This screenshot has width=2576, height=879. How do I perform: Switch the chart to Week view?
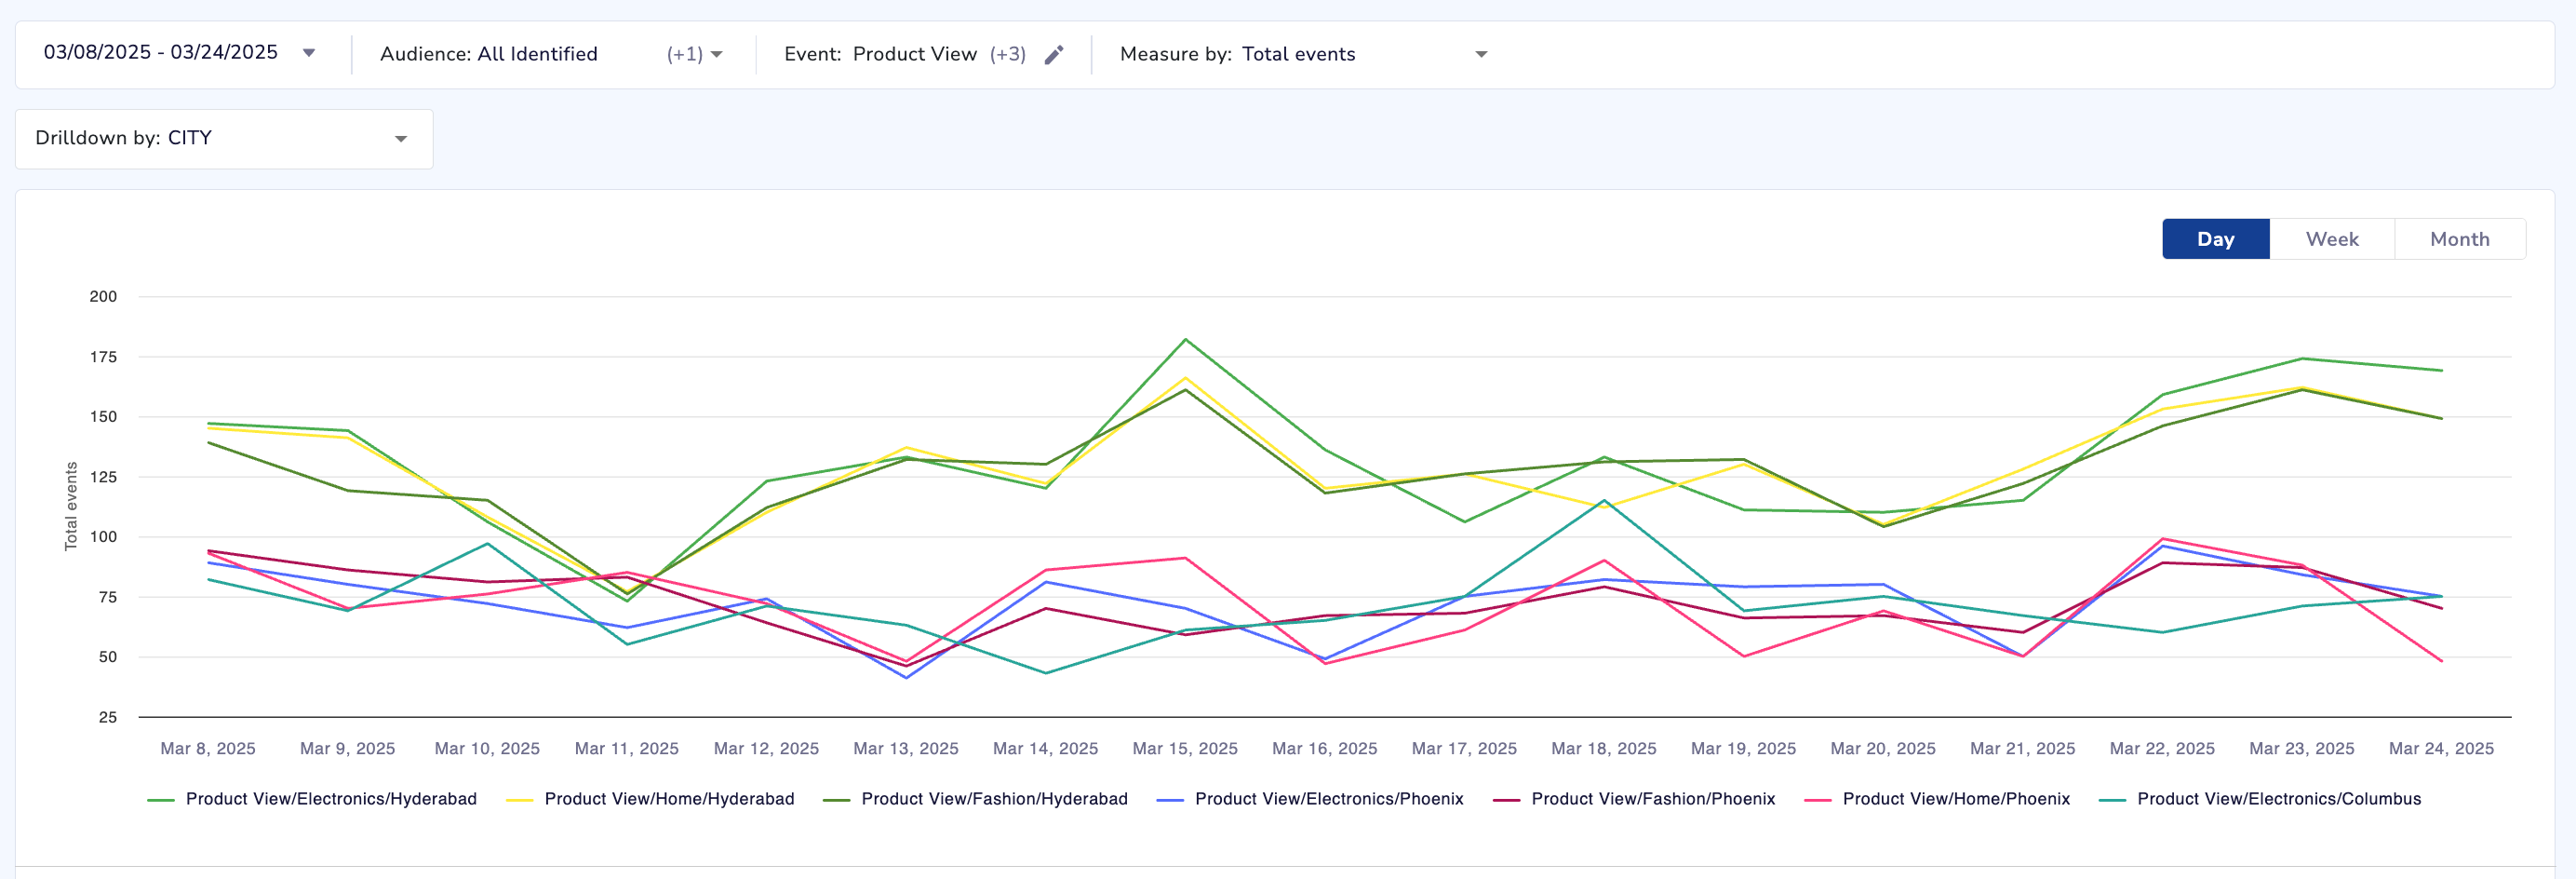tap(2331, 239)
